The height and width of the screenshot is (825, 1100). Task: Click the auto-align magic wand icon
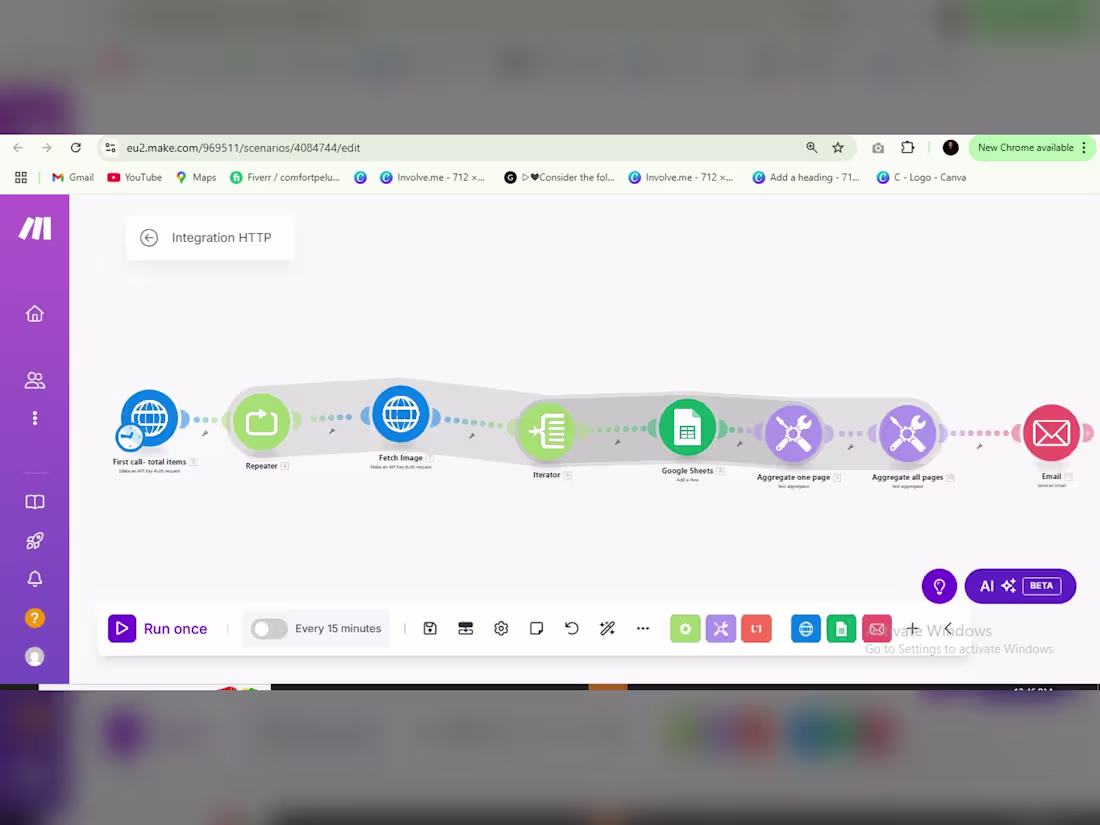[608, 629]
